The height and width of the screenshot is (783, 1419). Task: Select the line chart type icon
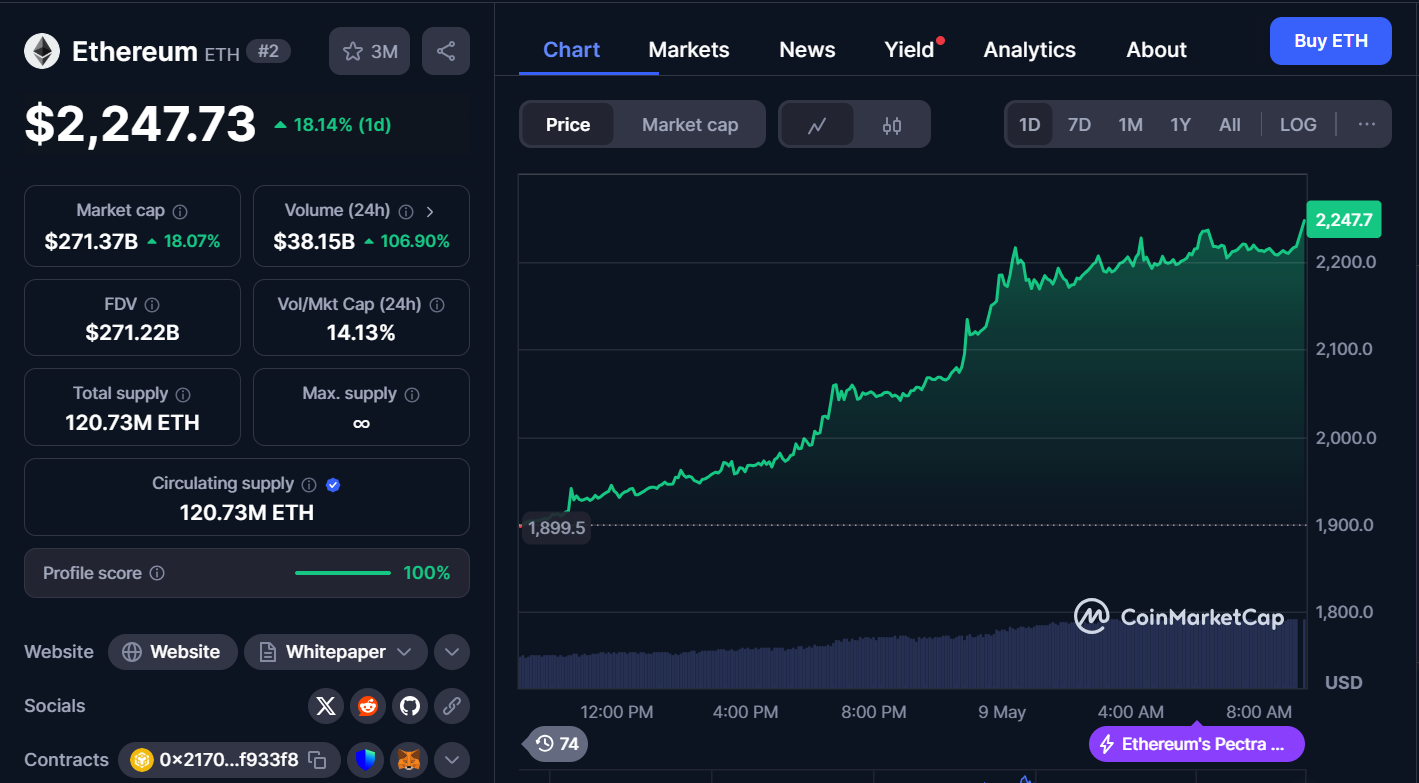click(x=817, y=125)
